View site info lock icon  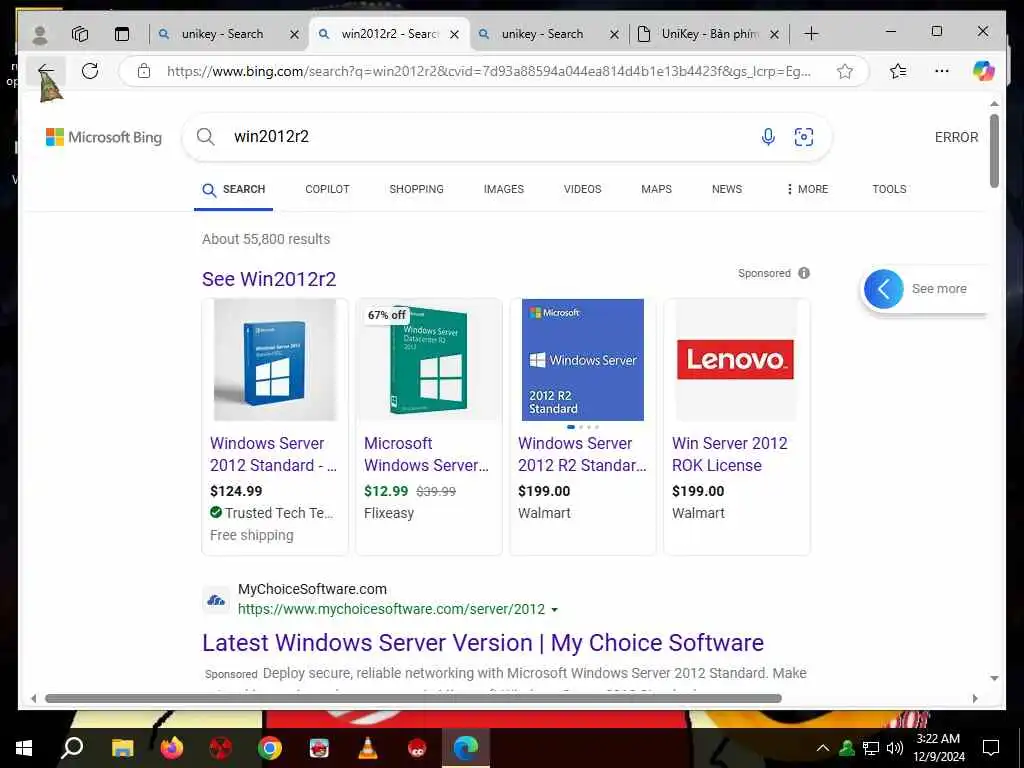pos(144,71)
